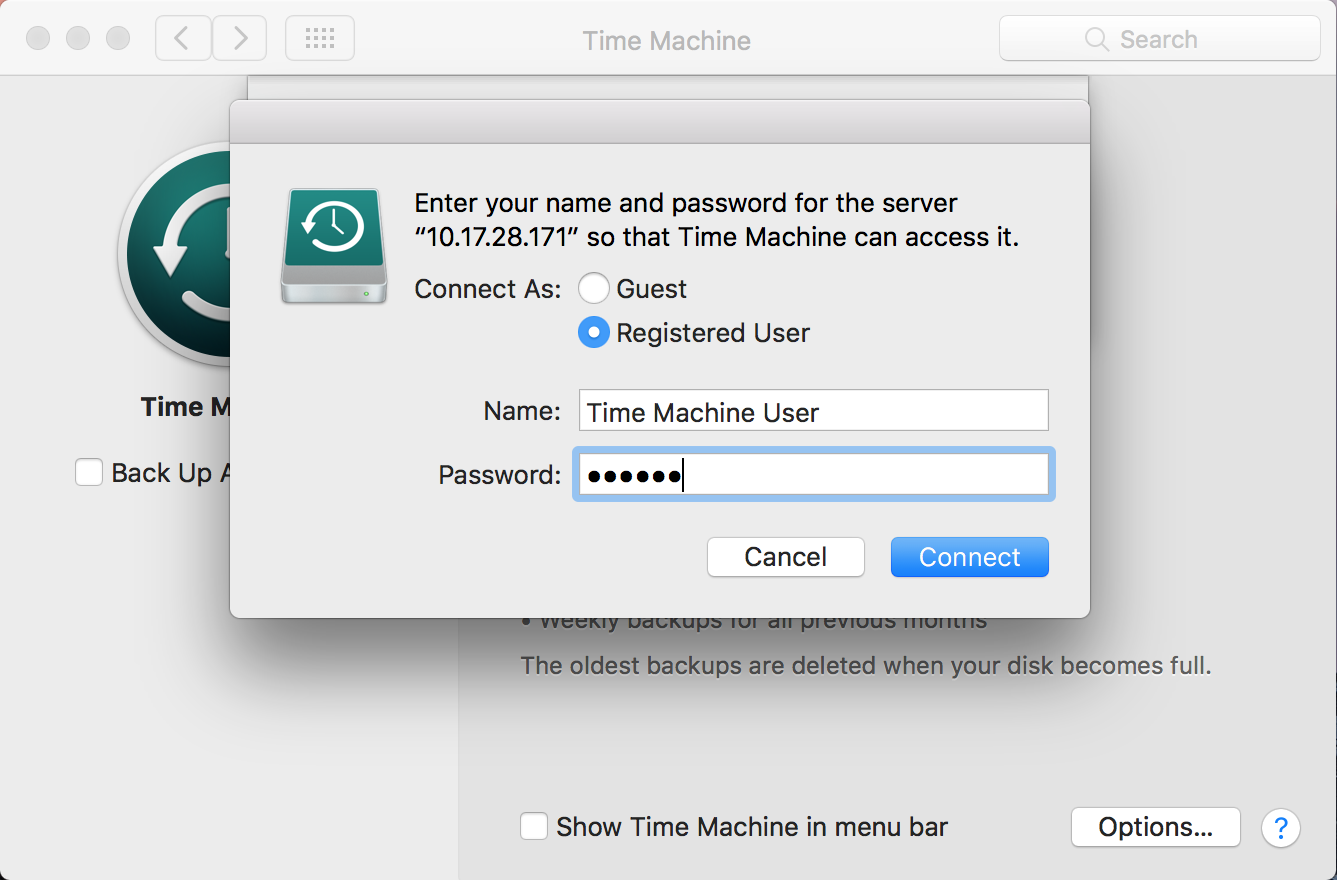Go forward with the right chevron button

[240, 39]
